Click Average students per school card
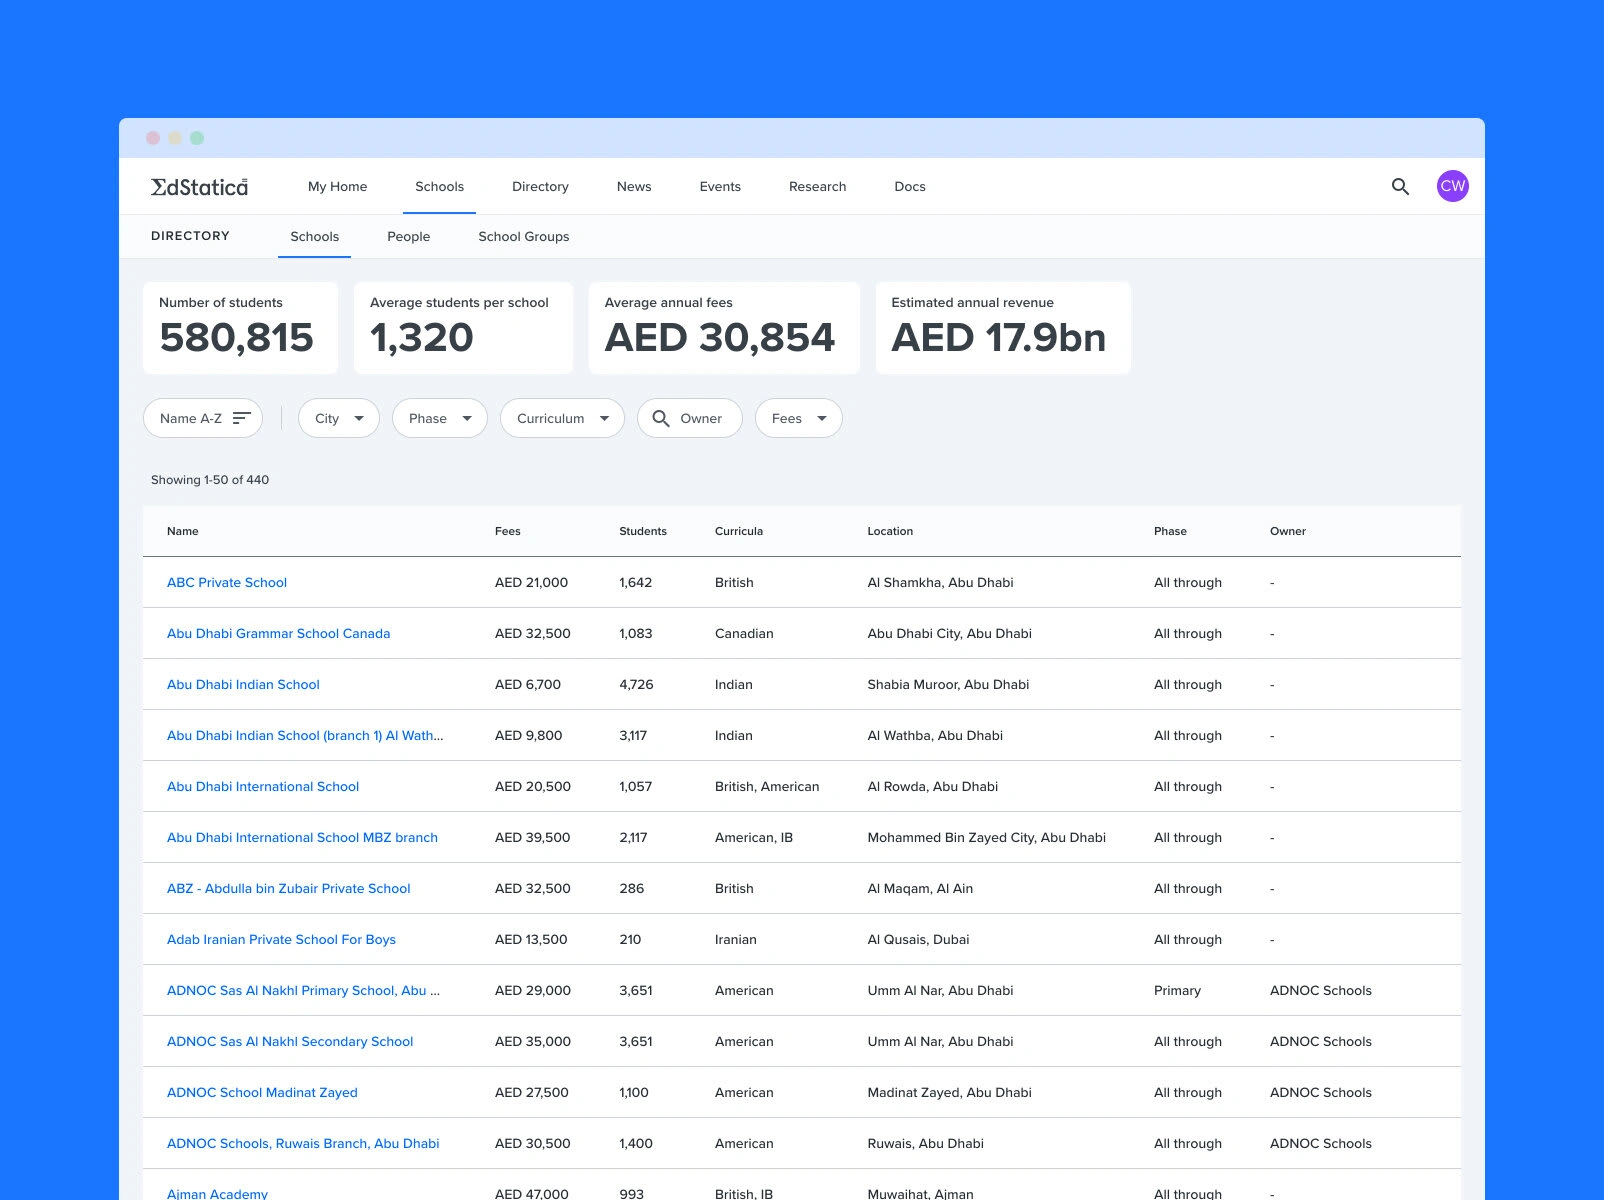1604x1200 pixels. tap(464, 328)
